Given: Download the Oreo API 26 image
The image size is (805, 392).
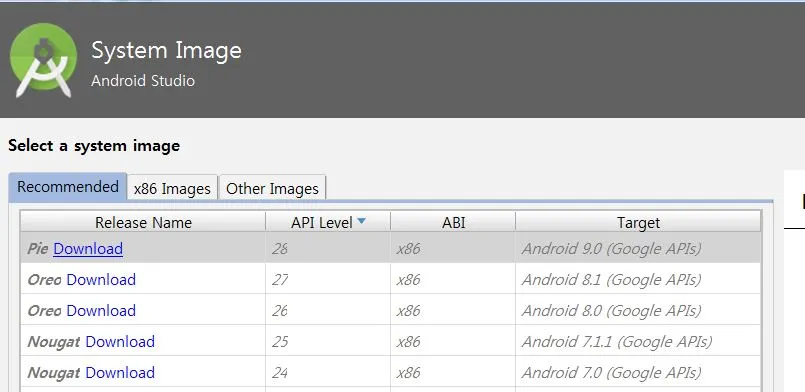Looking at the screenshot, I should [101, 310].
